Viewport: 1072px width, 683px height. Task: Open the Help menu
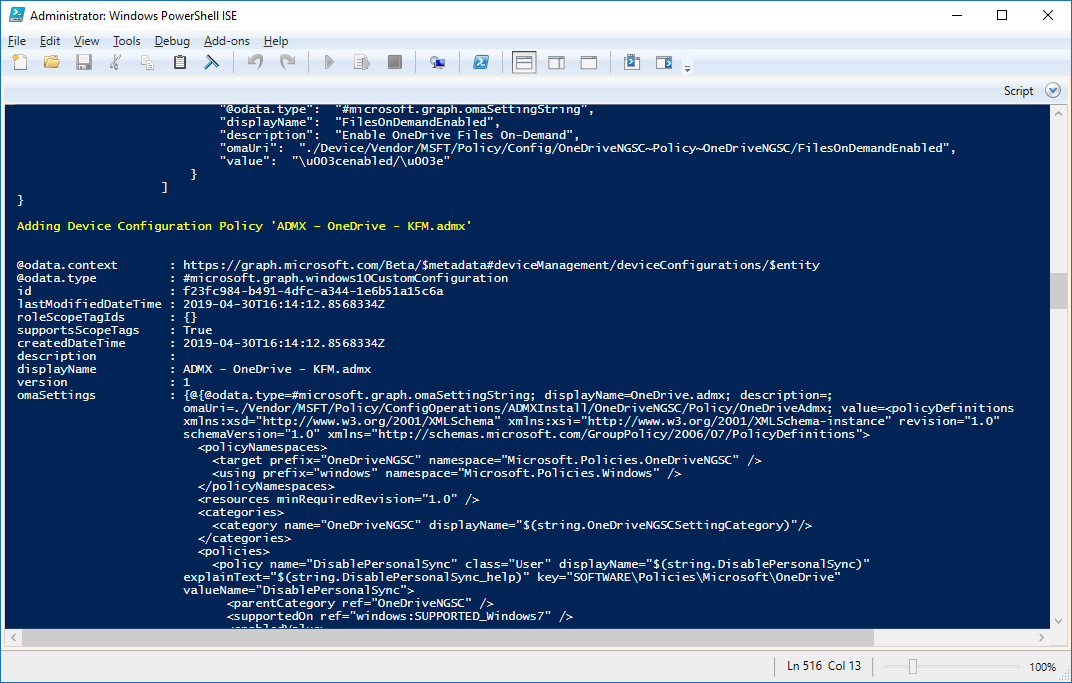click(276, 41)
